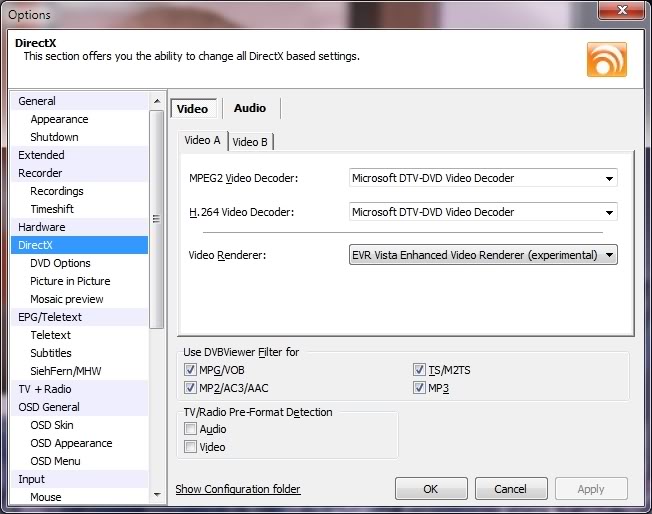Open the Timeshift options page

79,209
